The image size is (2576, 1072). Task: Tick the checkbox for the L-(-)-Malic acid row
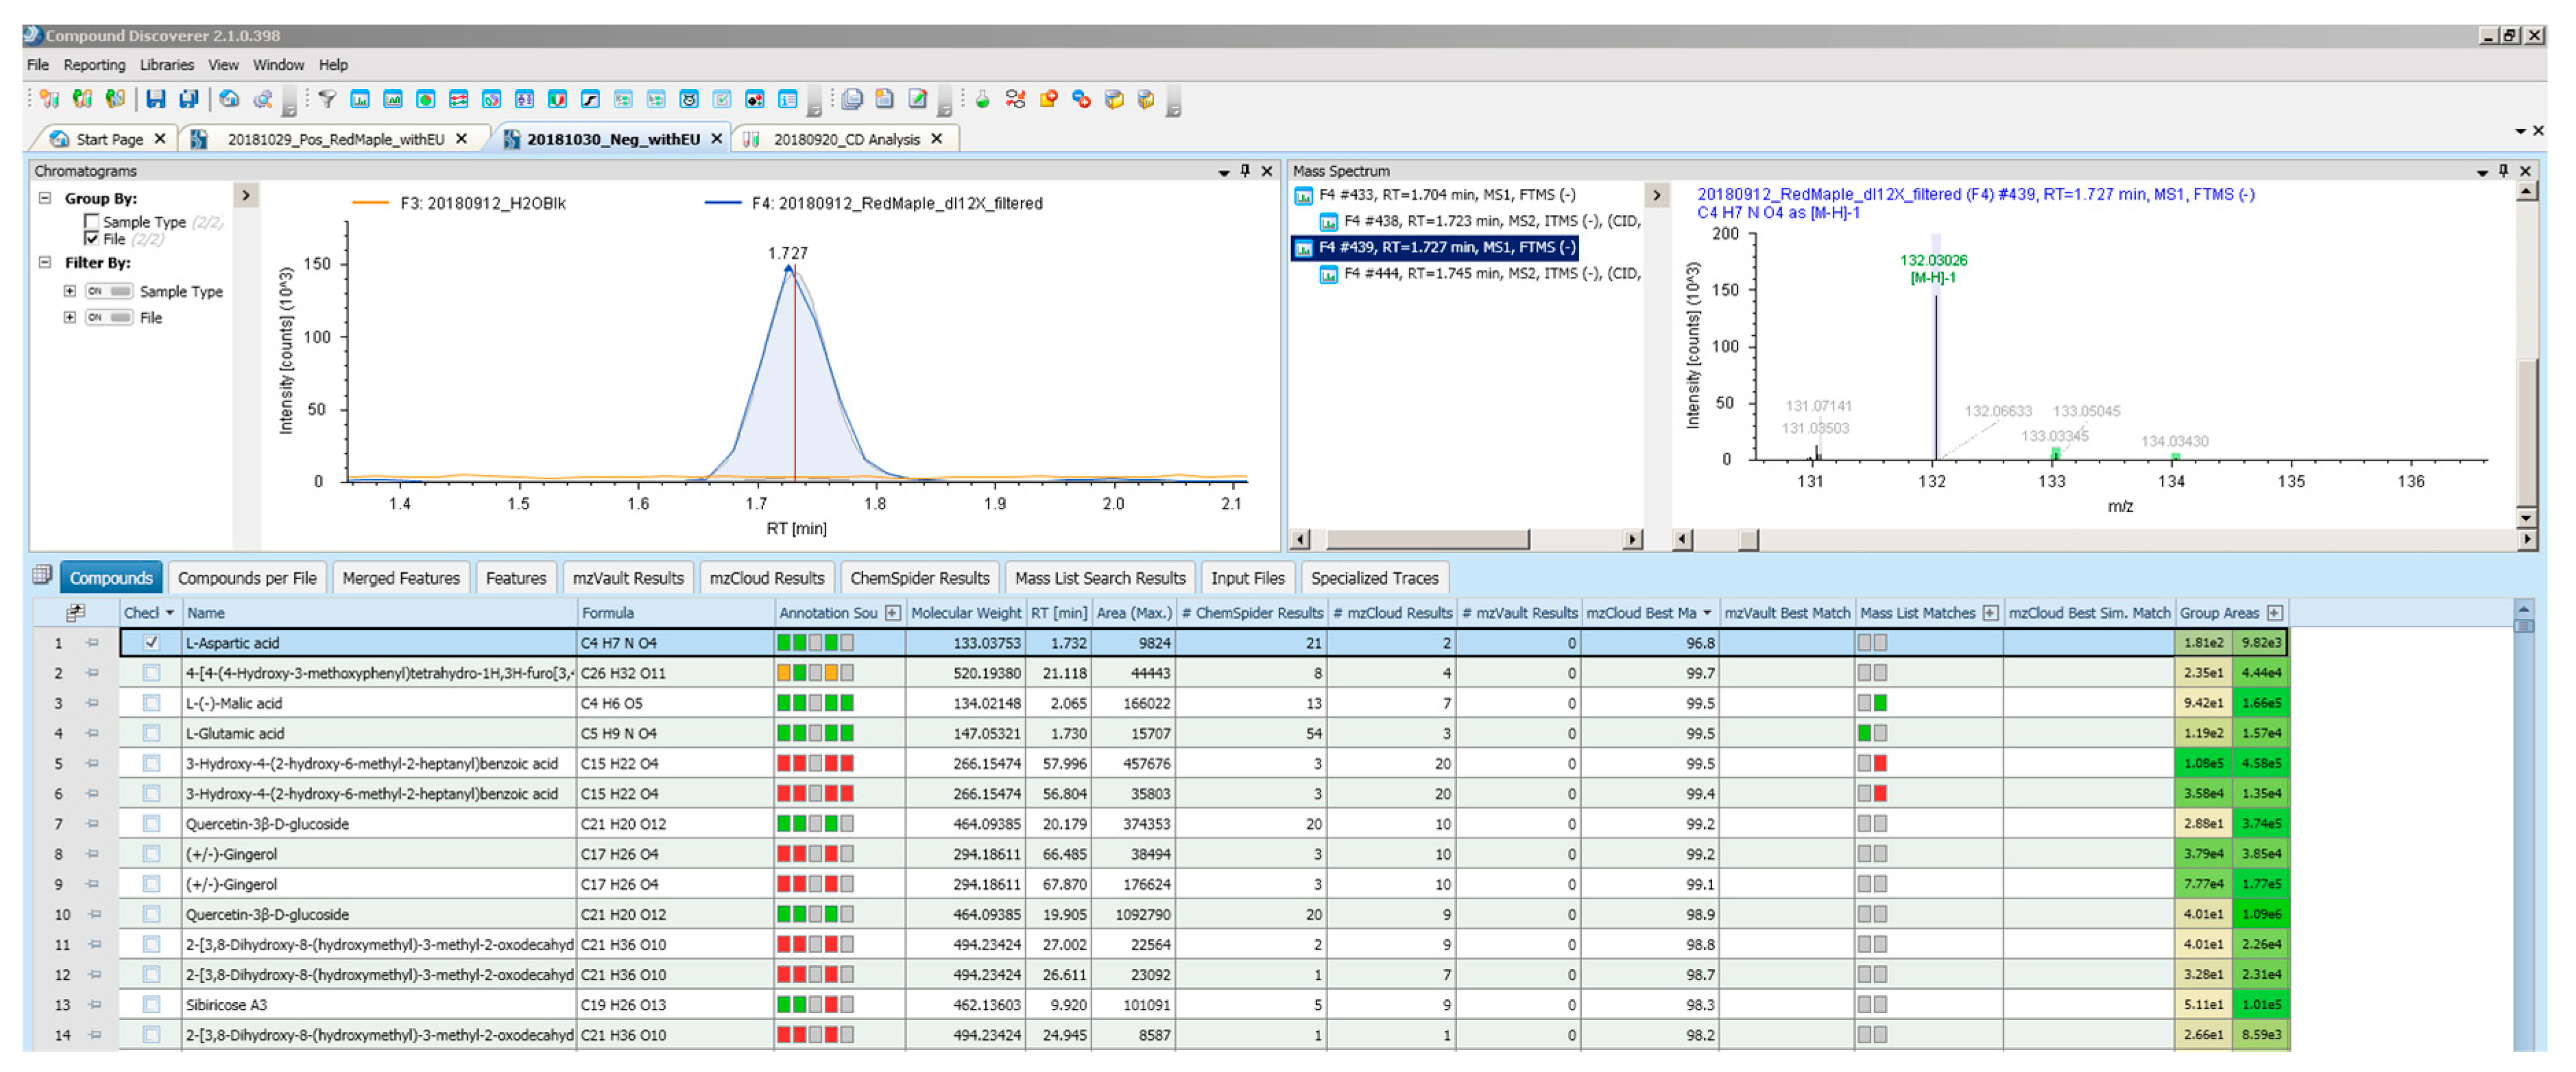point(151,703)
